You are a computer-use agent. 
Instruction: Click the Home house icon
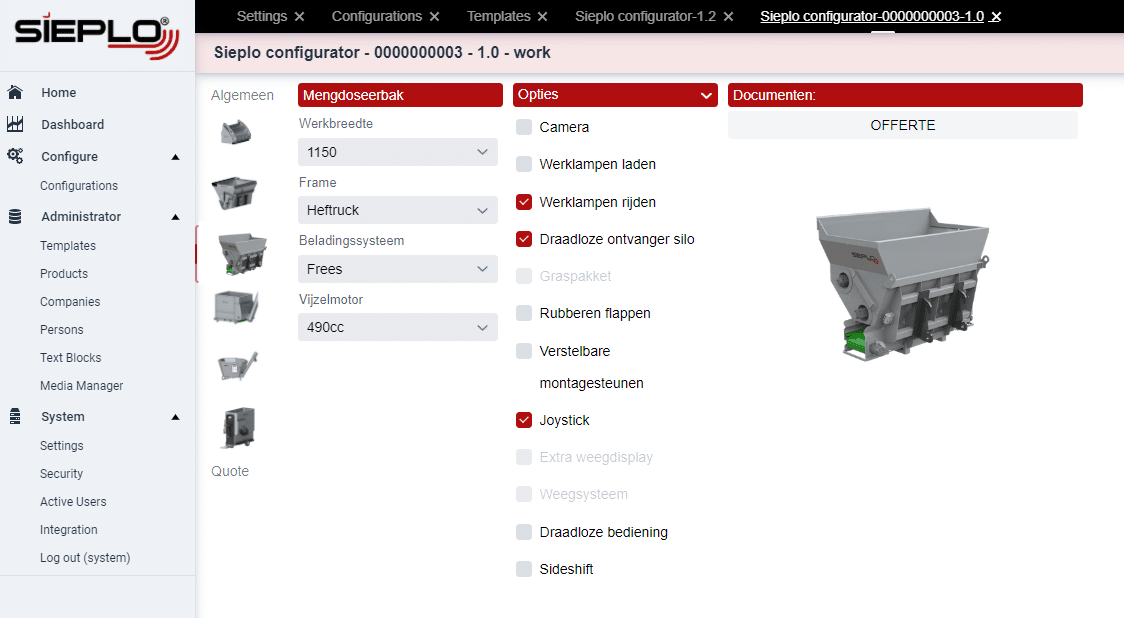click(15, 92)
